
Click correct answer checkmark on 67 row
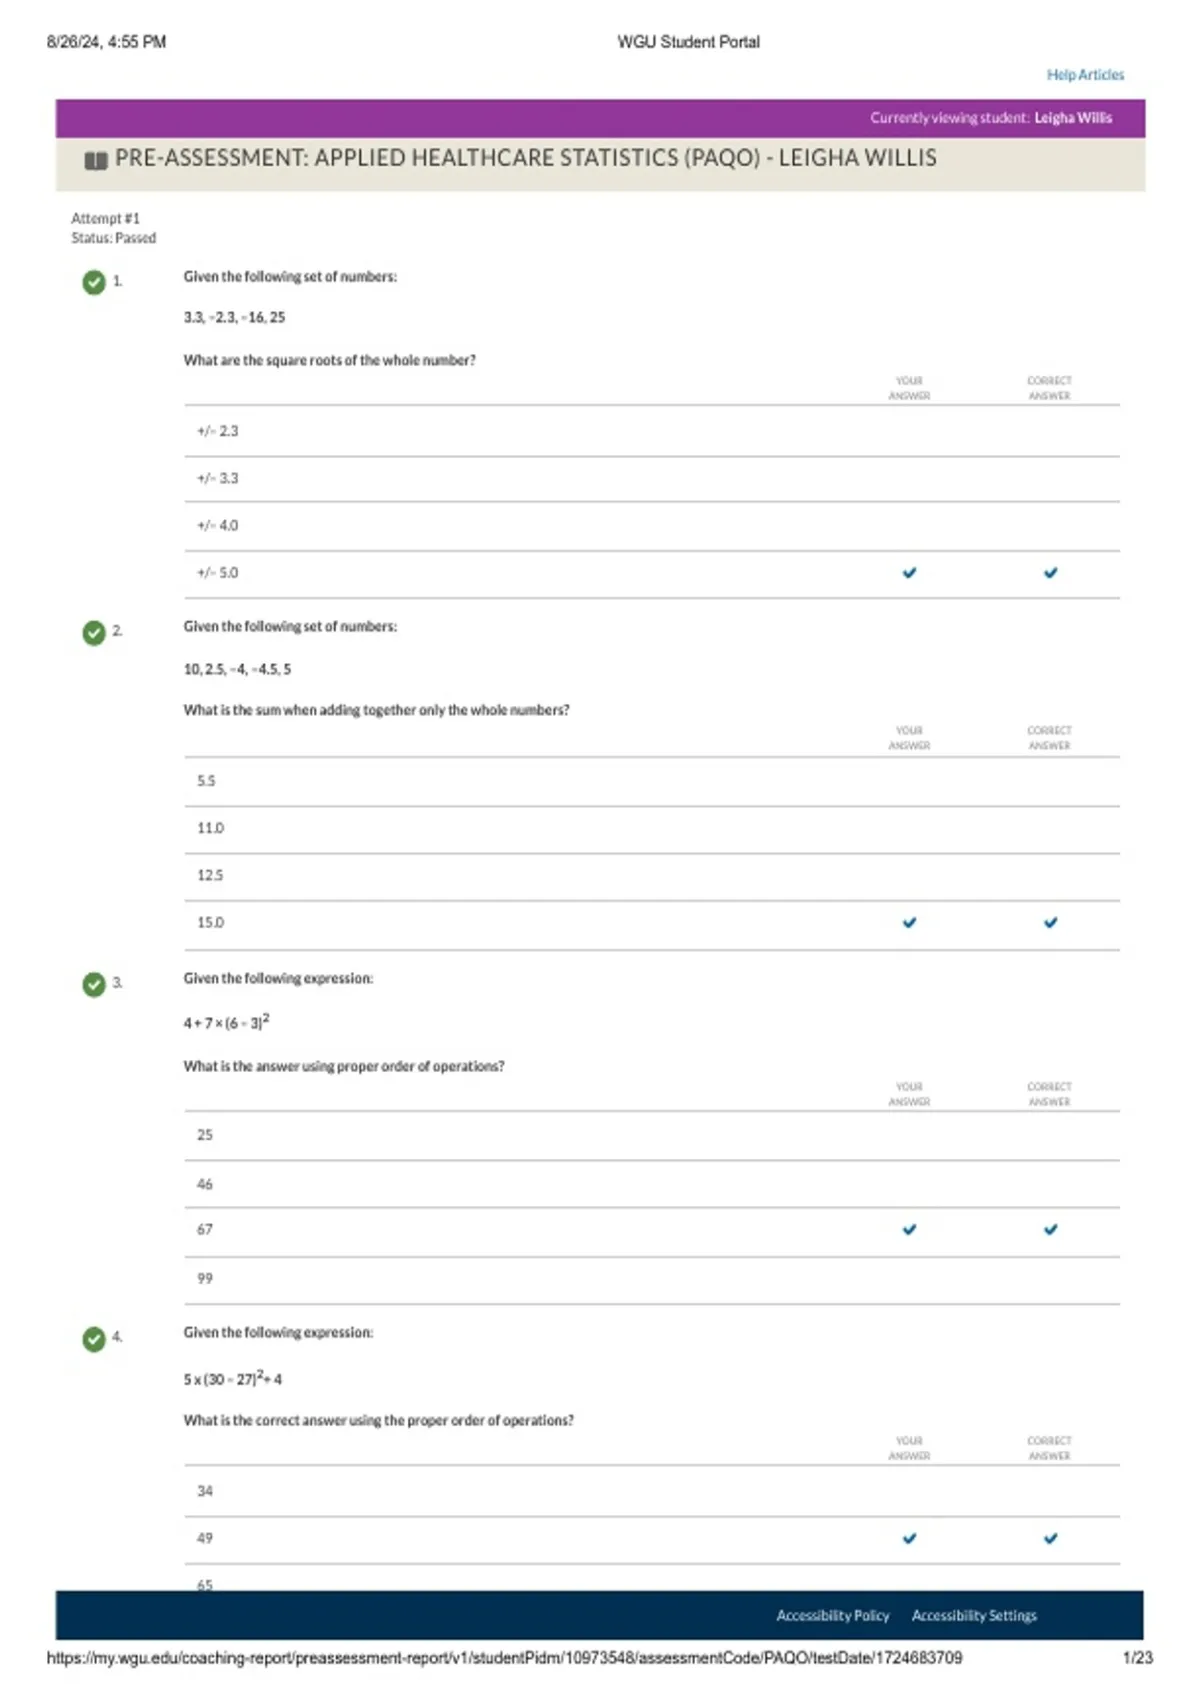click(x=1050, y=1229)
